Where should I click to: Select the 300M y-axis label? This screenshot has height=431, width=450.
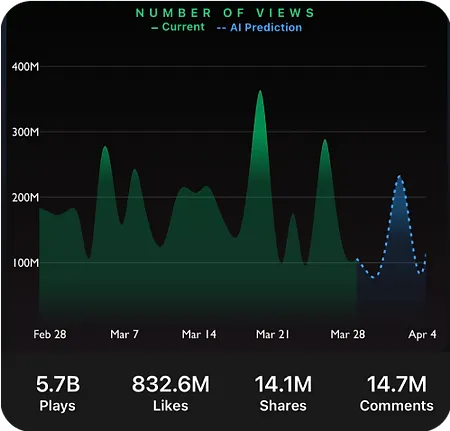coord(25,132)
